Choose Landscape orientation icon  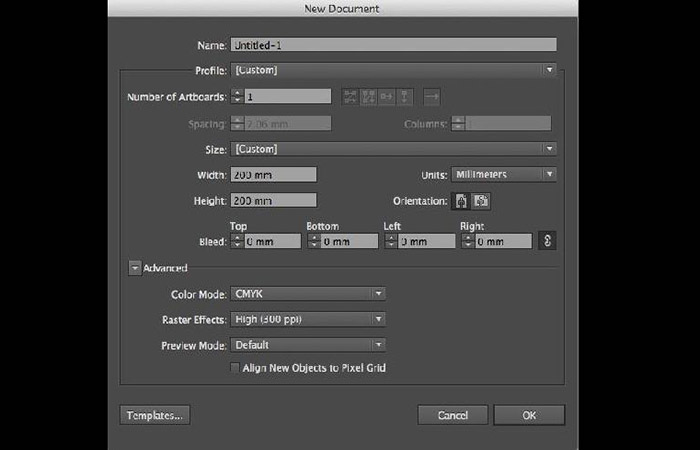click(x=481, y=200)
